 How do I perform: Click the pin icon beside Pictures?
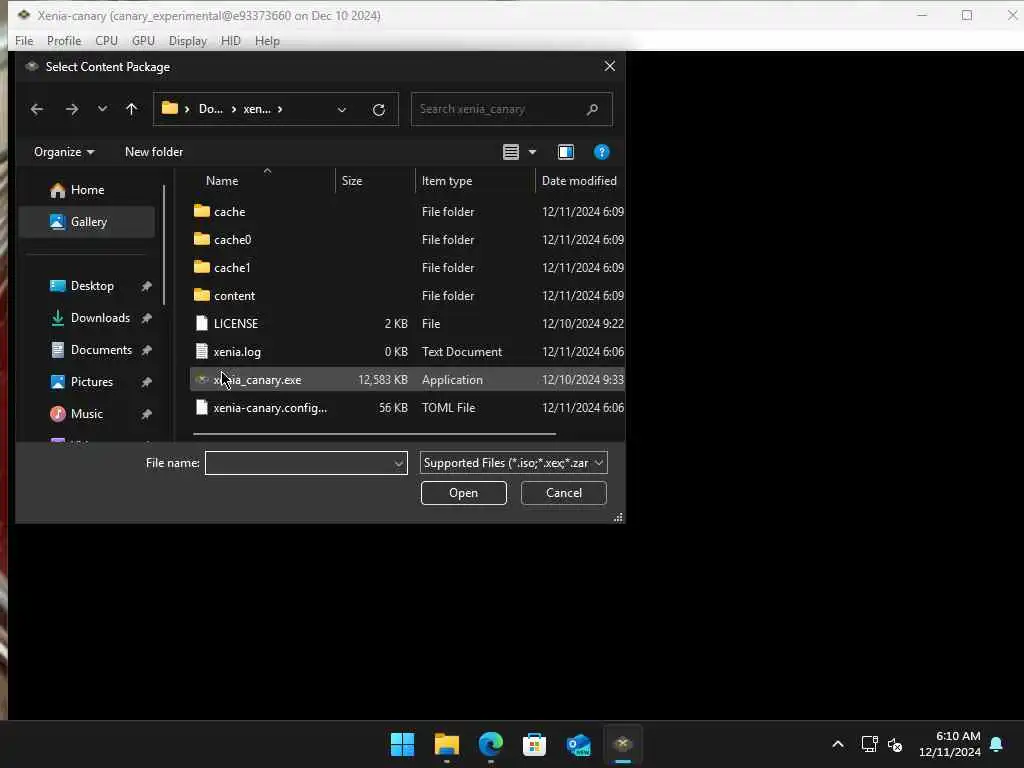[x=146, y=382]
